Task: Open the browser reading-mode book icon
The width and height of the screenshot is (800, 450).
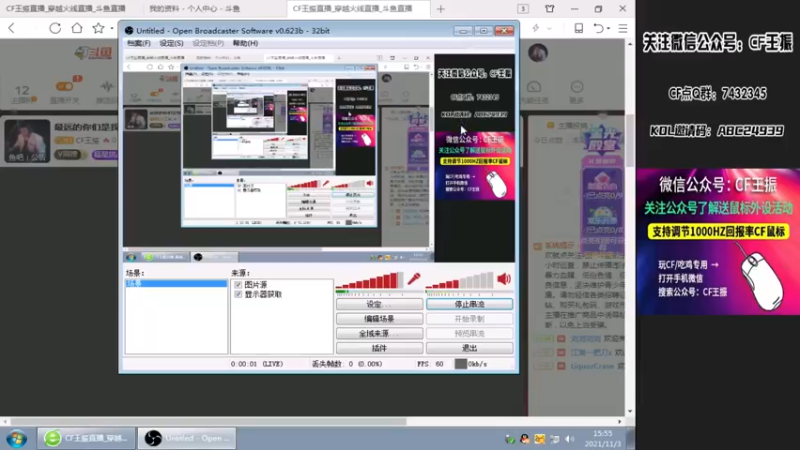Action: point(579,28)
